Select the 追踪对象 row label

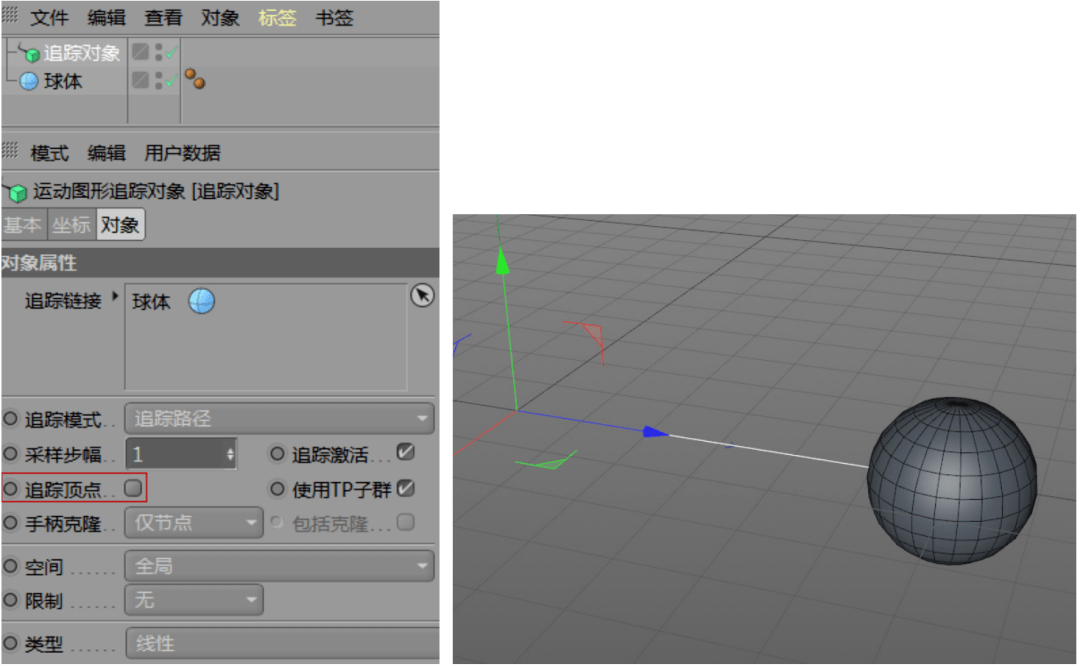click(82, 53)
